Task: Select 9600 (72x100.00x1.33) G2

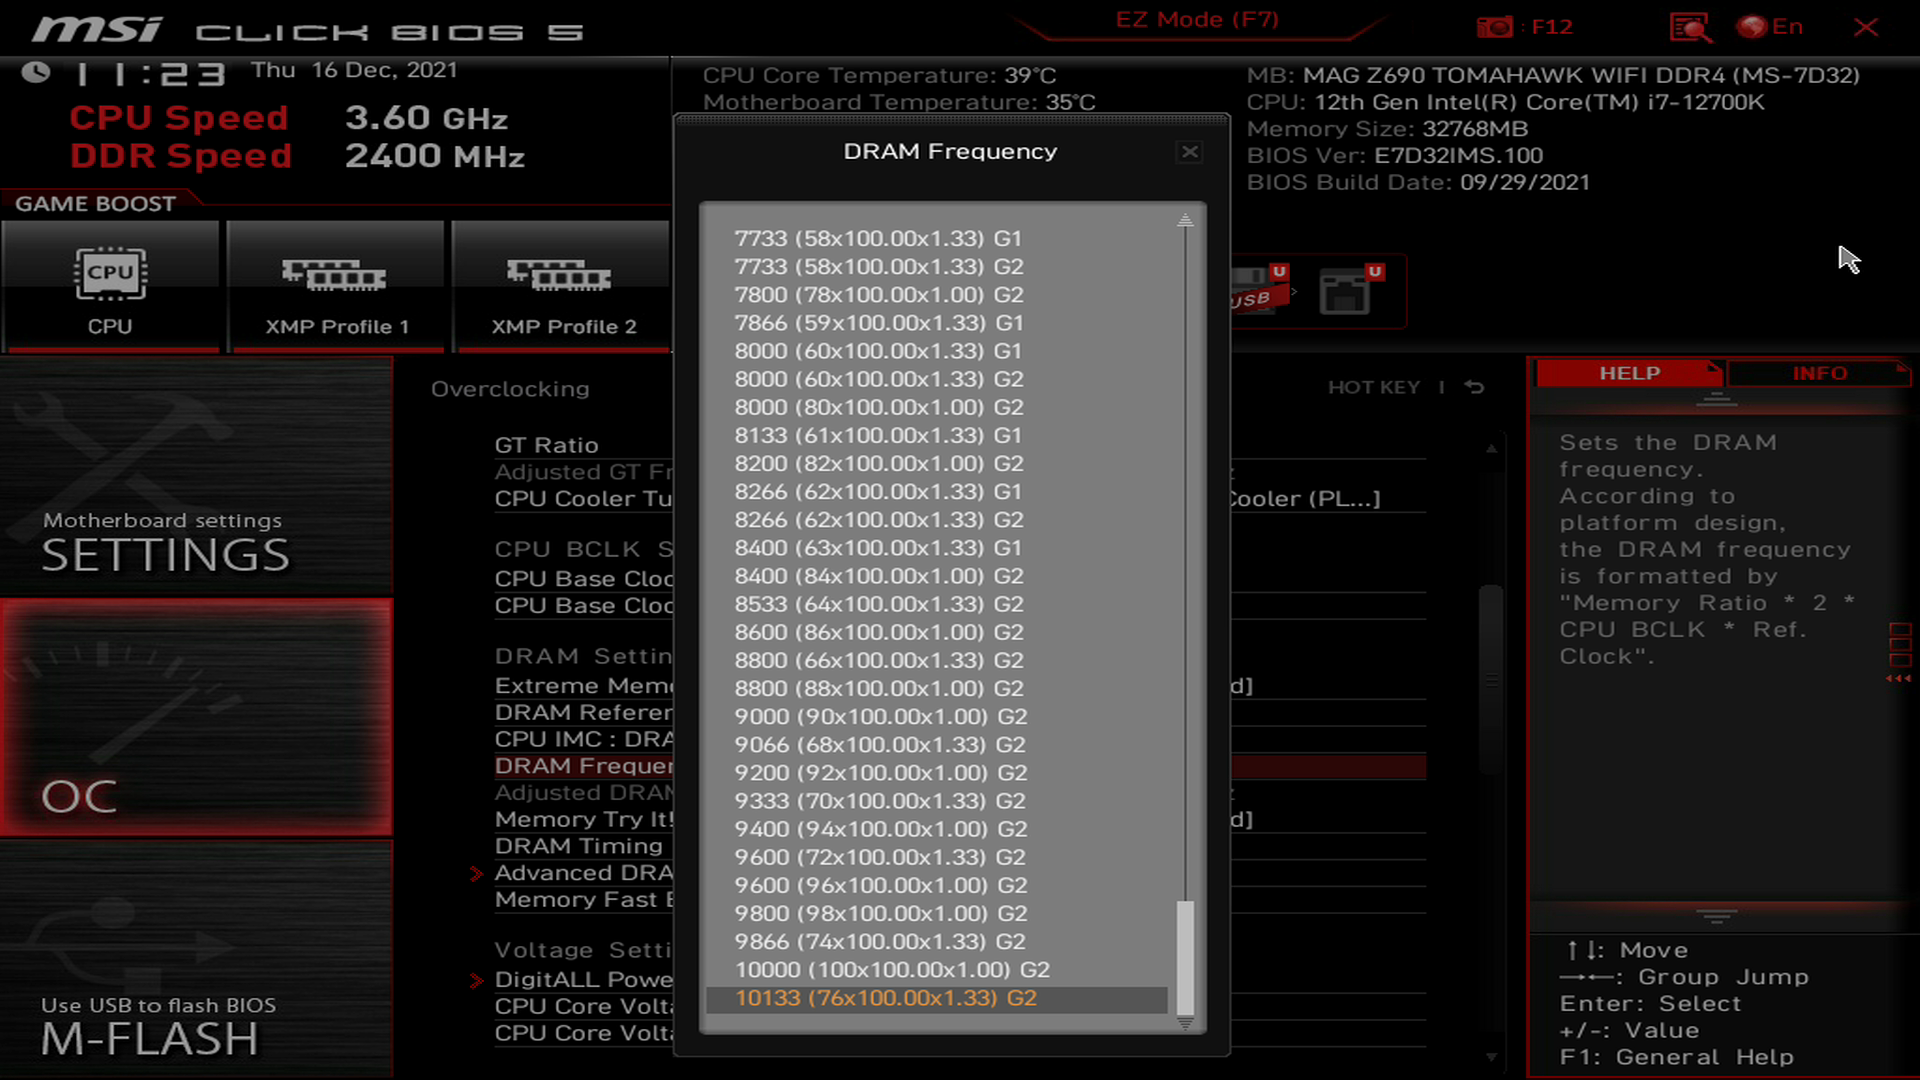Action: pos(880,857)
